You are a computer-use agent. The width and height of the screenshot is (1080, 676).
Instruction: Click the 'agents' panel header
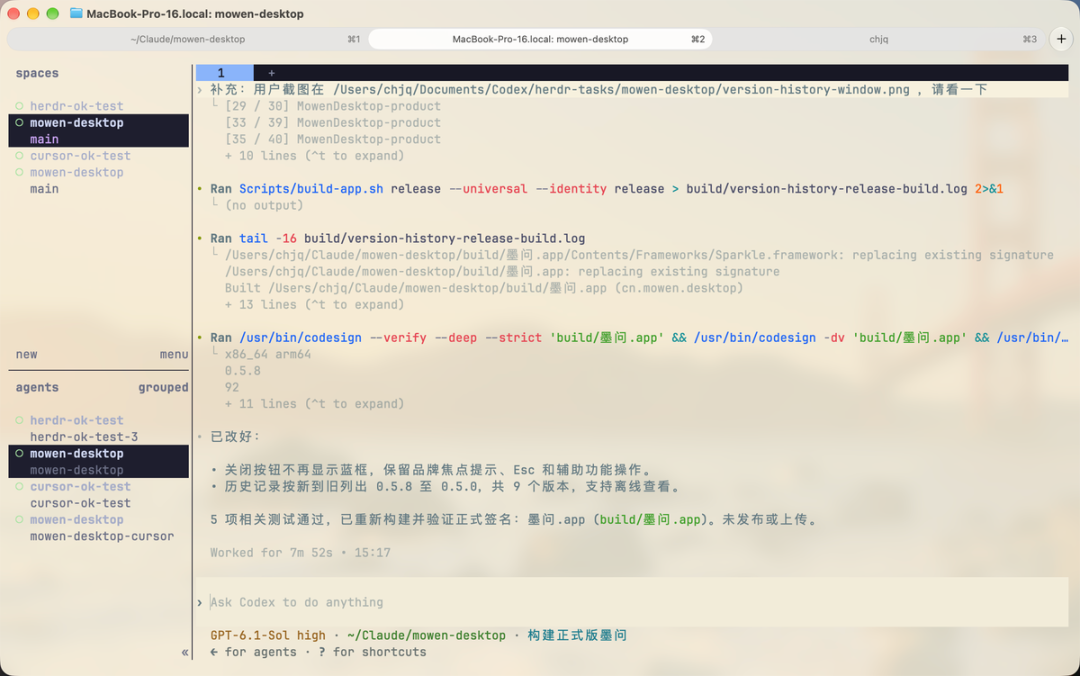[x=37, y=387]
